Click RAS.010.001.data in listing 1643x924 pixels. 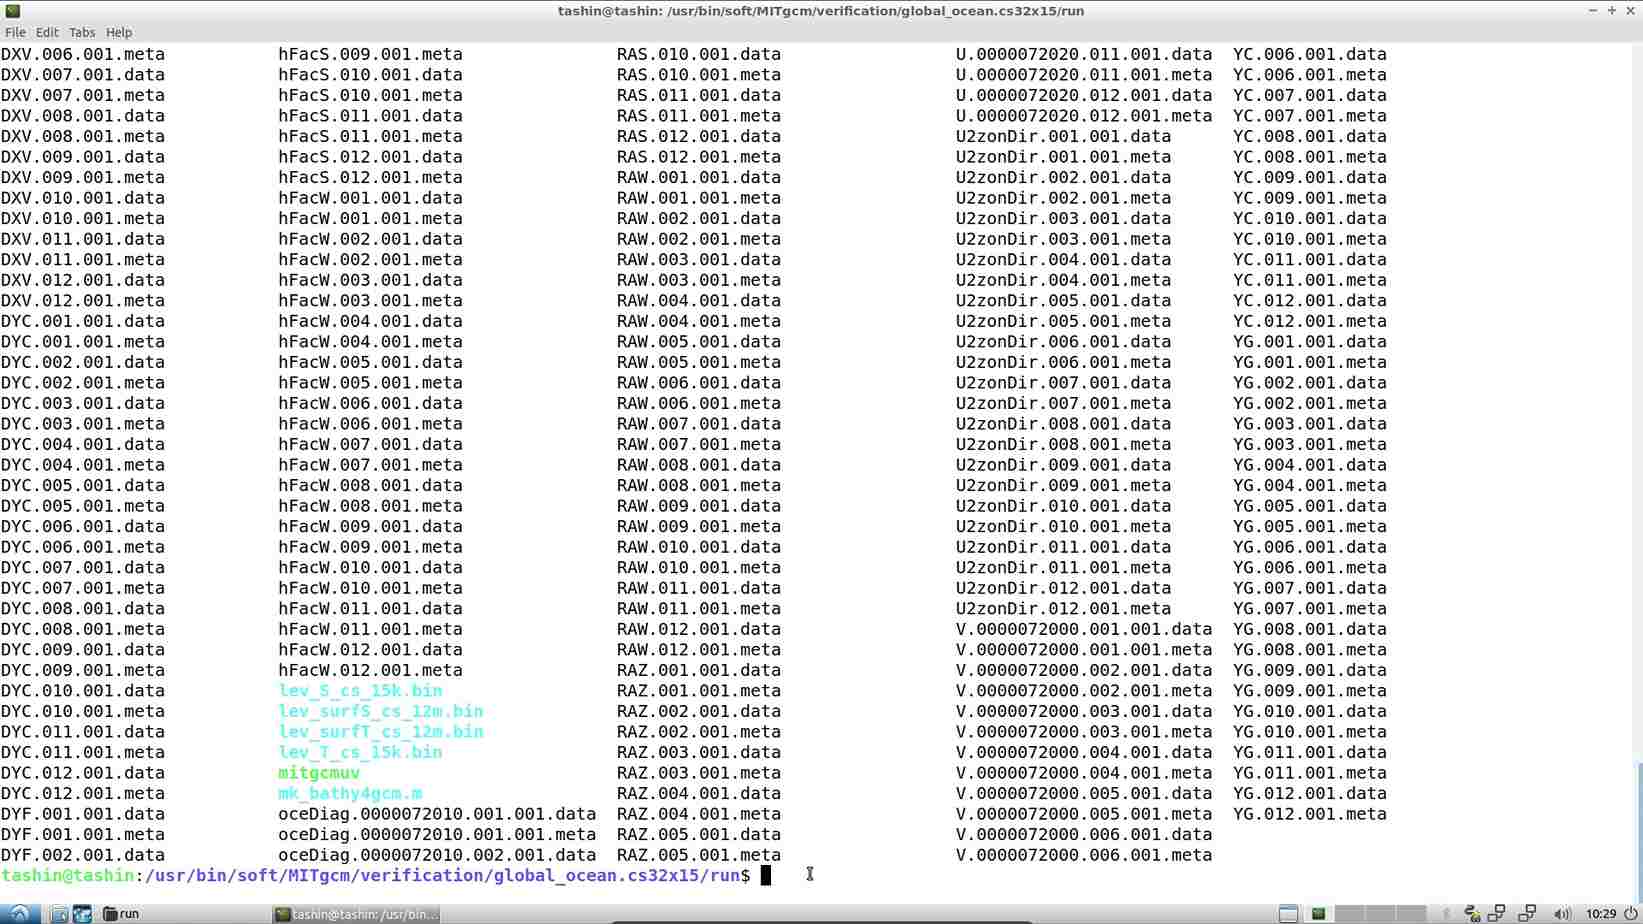699,54
